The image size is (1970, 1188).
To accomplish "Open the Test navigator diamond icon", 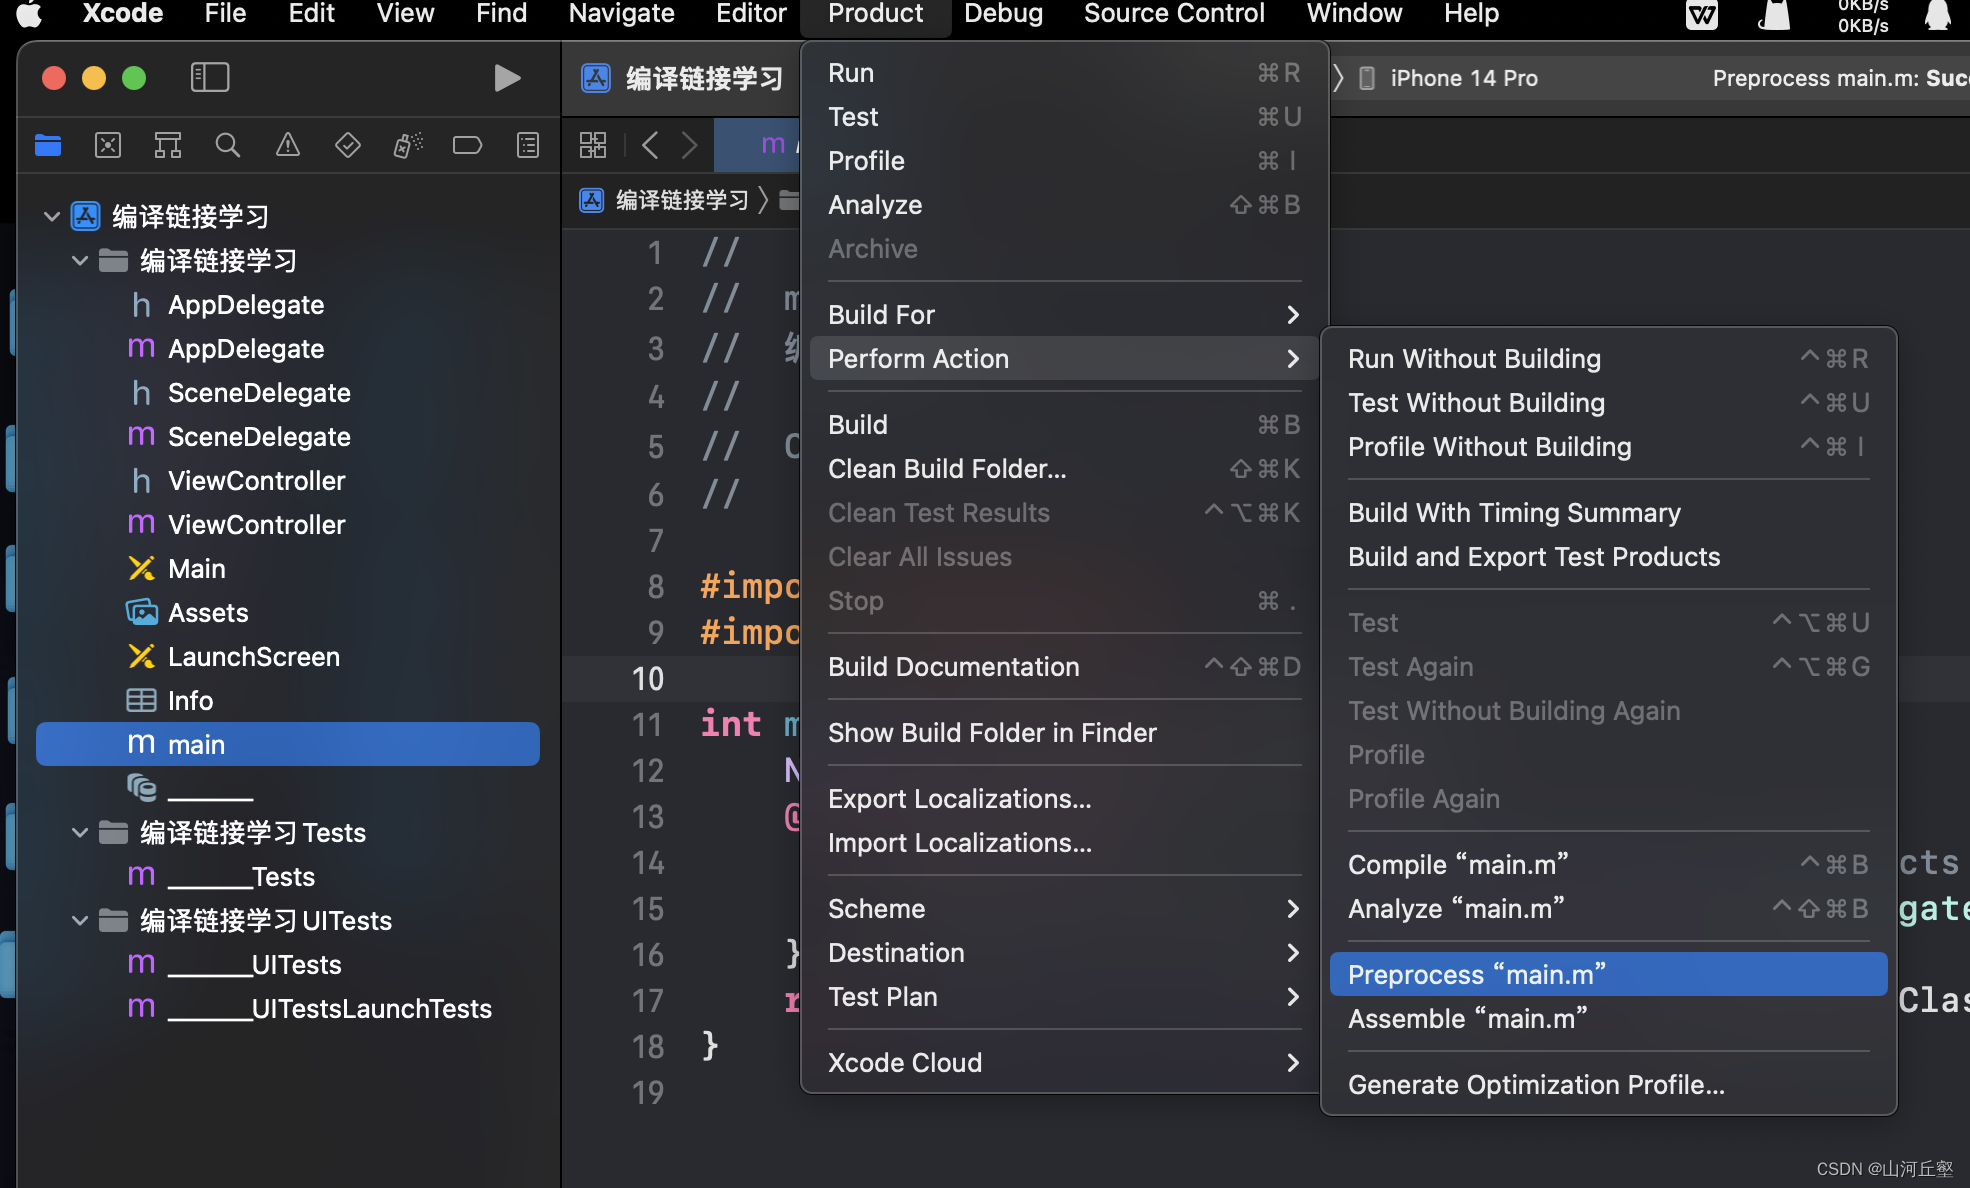I will pos(348,146).
